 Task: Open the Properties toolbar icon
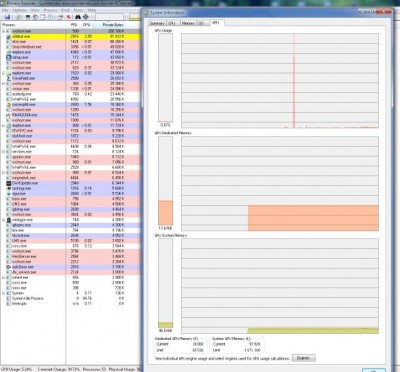(x=61, y=17)
